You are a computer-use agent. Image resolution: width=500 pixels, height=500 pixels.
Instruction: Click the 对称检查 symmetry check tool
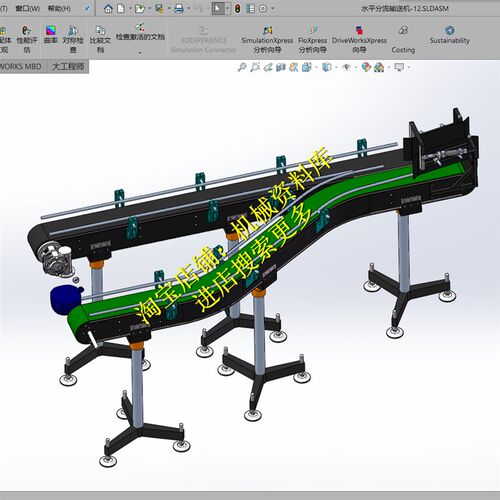coord(73,39)
